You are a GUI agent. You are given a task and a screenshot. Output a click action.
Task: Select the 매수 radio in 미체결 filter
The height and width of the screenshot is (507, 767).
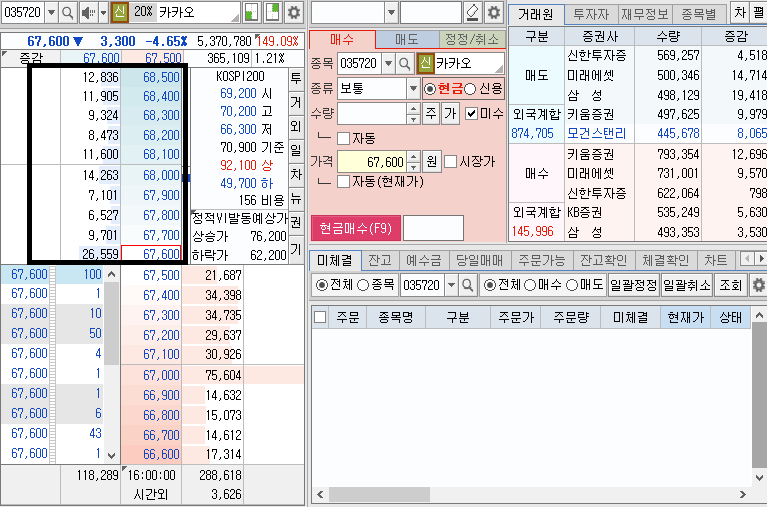(530, 285)
